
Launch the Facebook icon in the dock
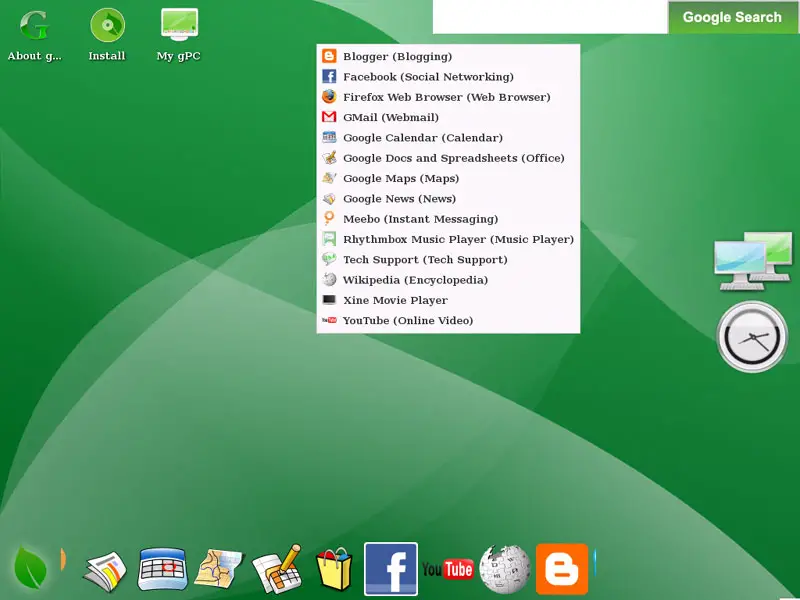tap(391, 569)
